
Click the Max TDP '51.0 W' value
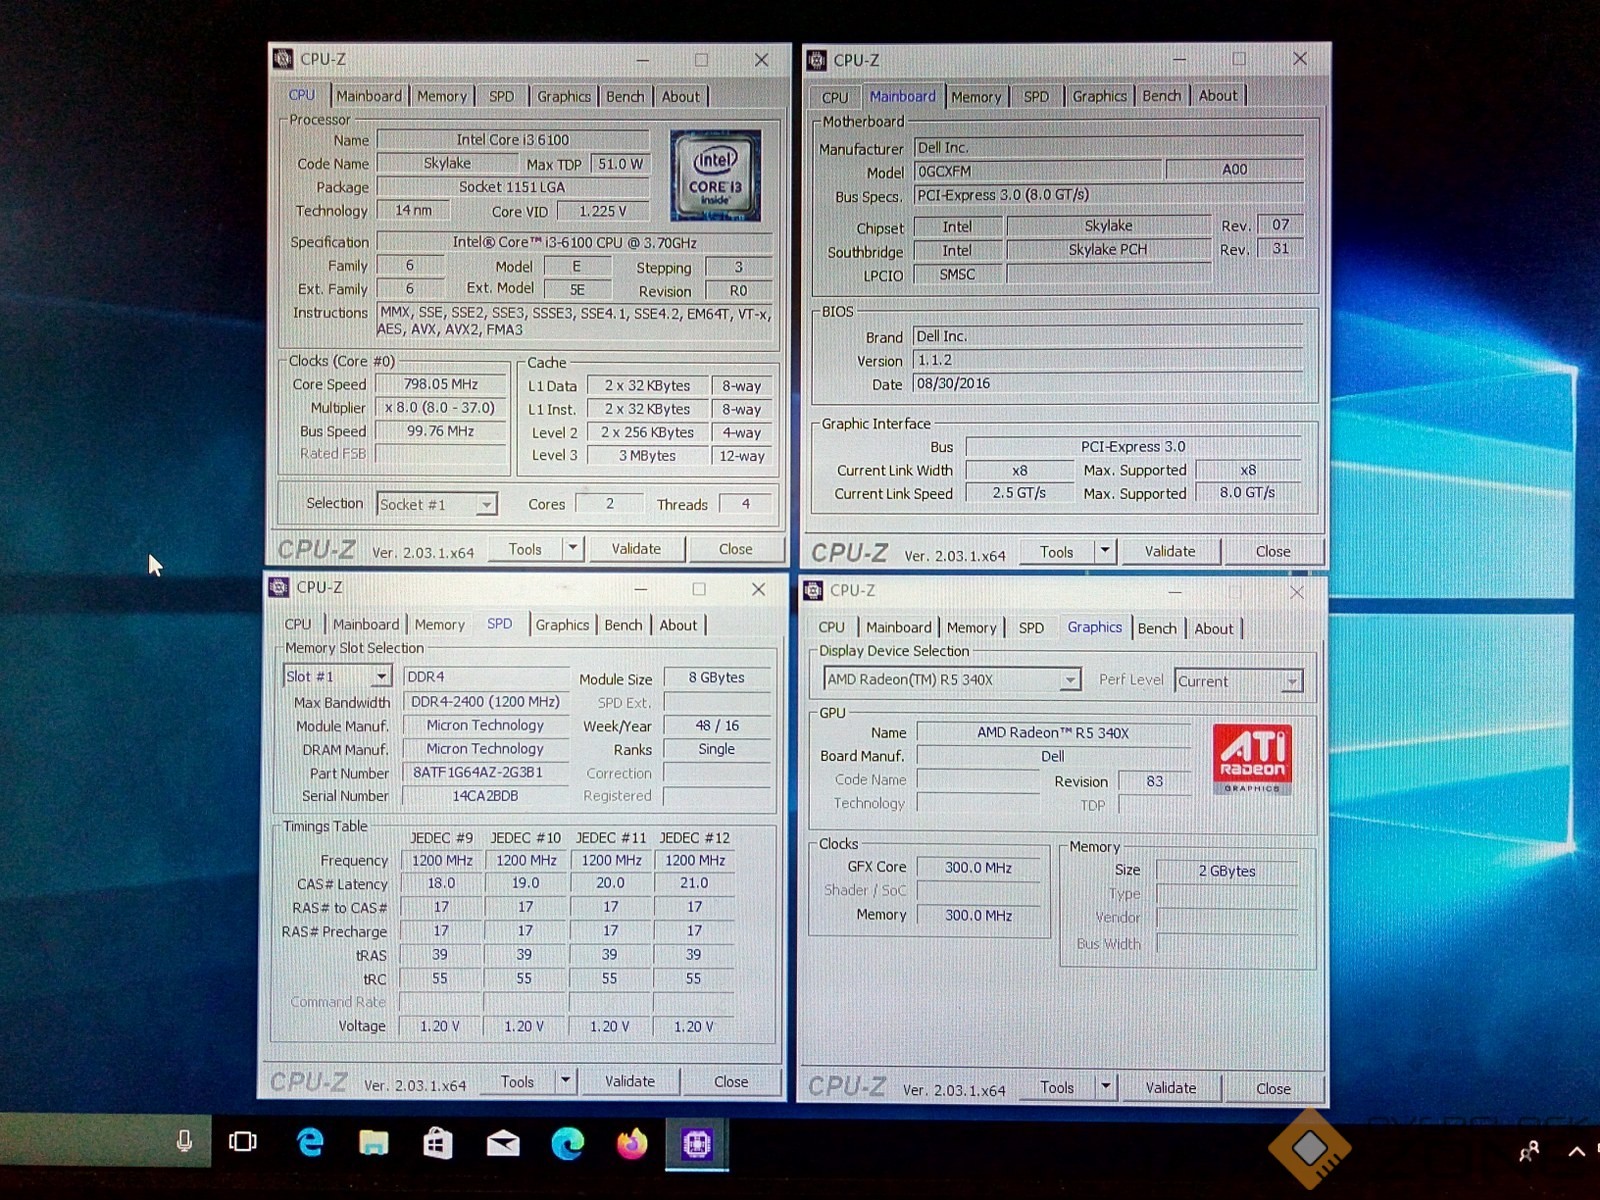click(x=620, y=163)
